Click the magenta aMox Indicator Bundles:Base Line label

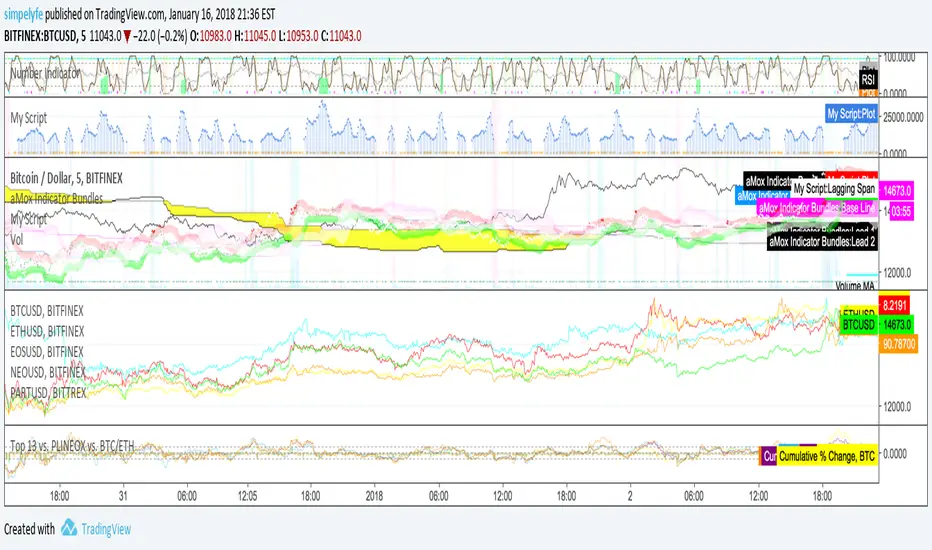817,208
